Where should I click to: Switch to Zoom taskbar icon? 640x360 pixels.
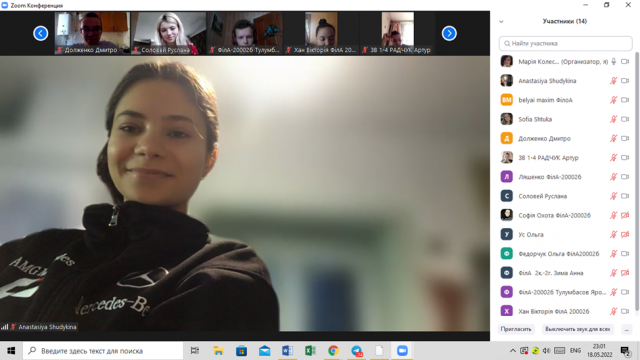click(x=402, y=351)
